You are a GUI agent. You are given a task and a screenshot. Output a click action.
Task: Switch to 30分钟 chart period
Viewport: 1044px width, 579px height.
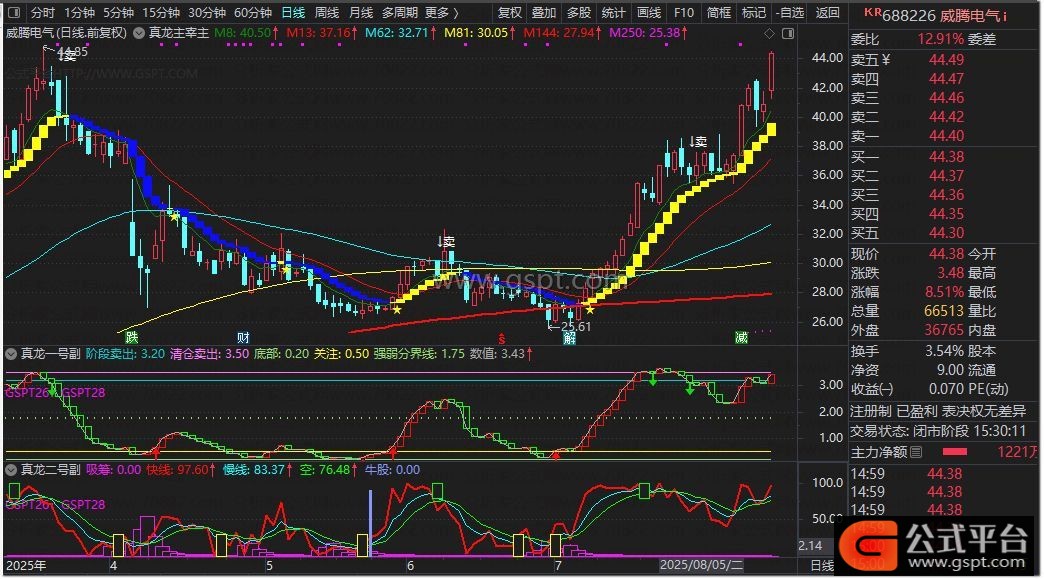[207, 13]
